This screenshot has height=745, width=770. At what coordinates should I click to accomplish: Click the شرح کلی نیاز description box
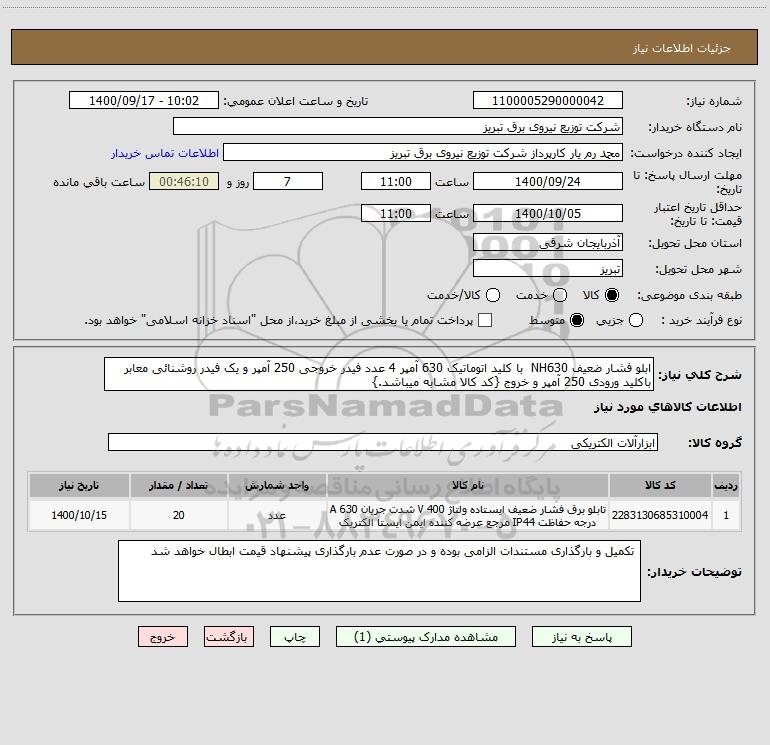[x=379, y=375]
